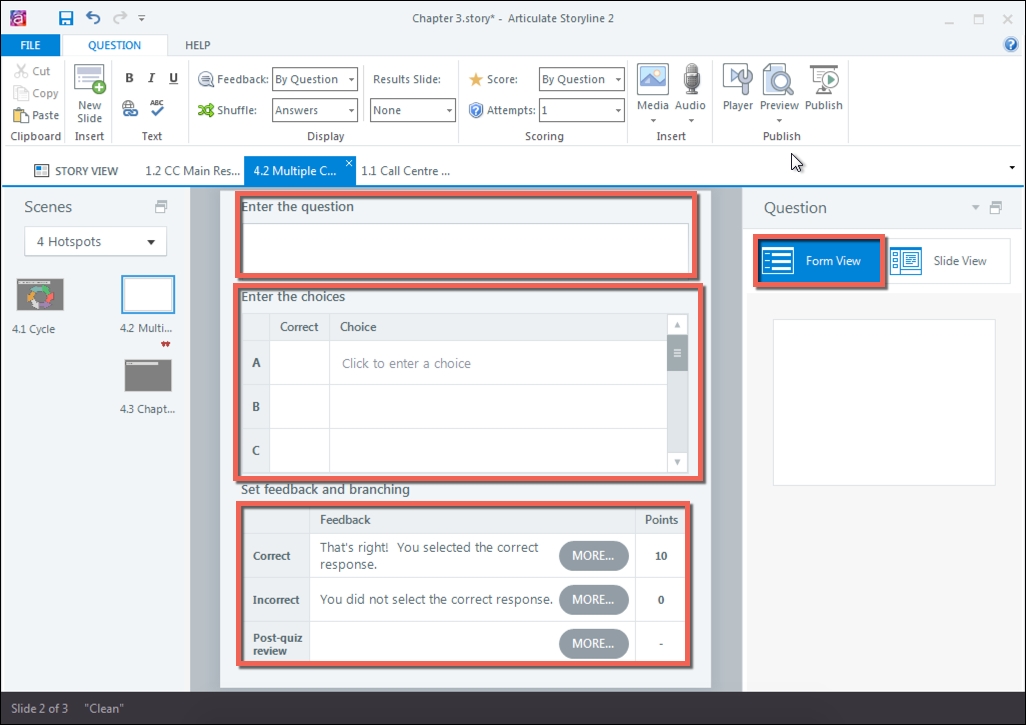Viewport: 1026px width, 725px height.
Task: Open the Help question mark icon
Action: pyautogui.click(x=1010, y=44)
